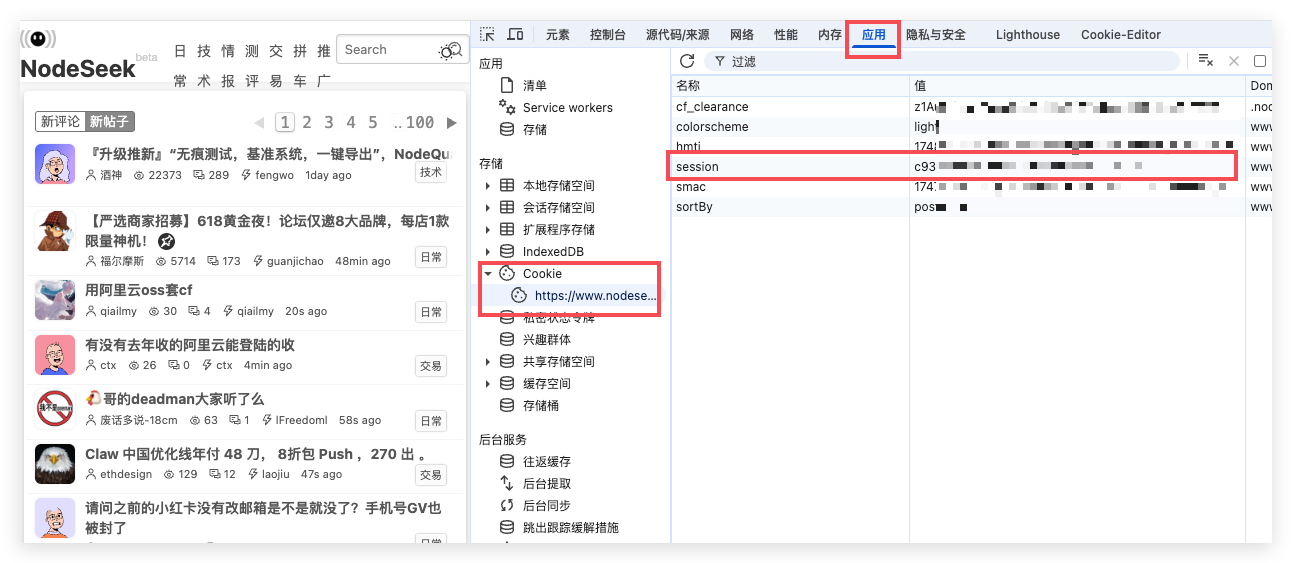Select the session cookie row
The image size is (1292, 563).
[971, 167]
